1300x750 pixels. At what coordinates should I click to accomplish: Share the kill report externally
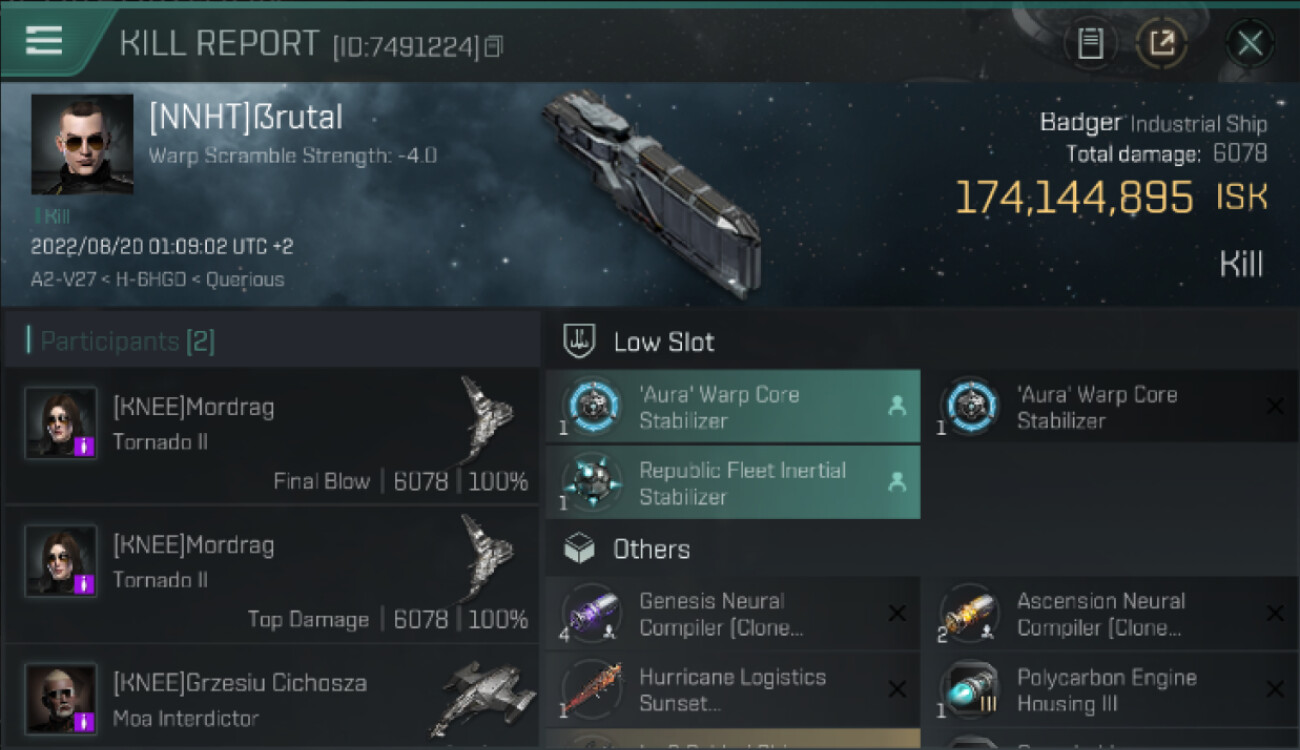[x=1162, y=43]
